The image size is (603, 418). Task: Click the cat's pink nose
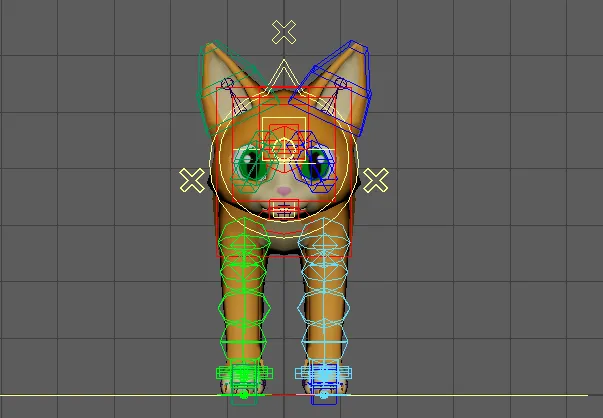pyautogui.click(x=284, y=190)
